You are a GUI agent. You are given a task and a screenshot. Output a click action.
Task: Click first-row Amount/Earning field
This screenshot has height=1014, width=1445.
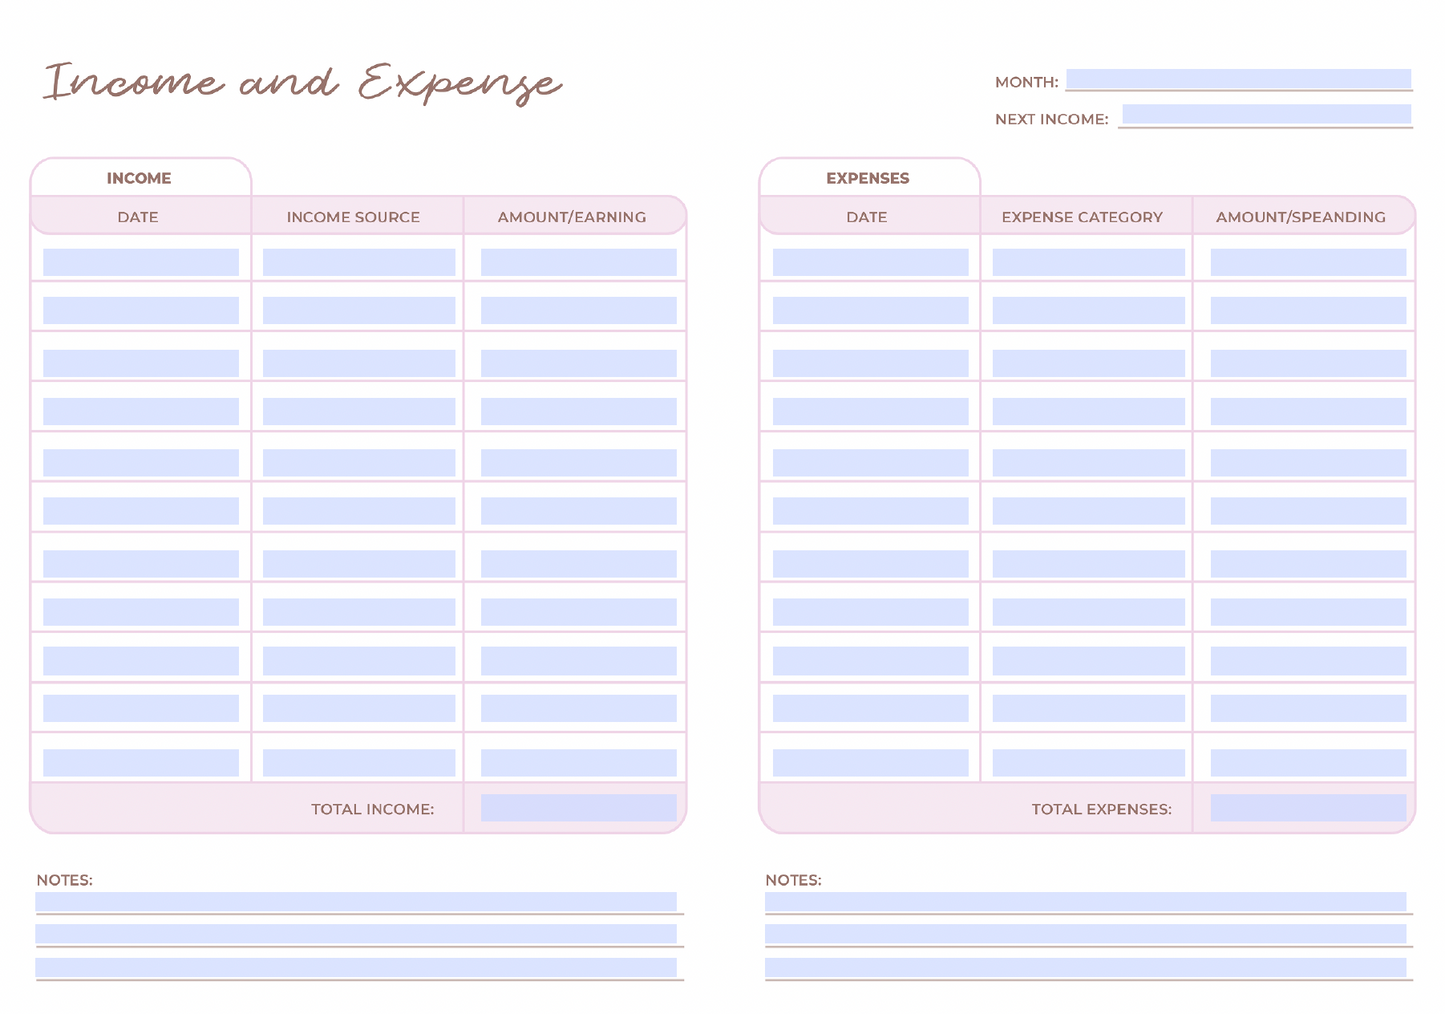tap(579, 262)
